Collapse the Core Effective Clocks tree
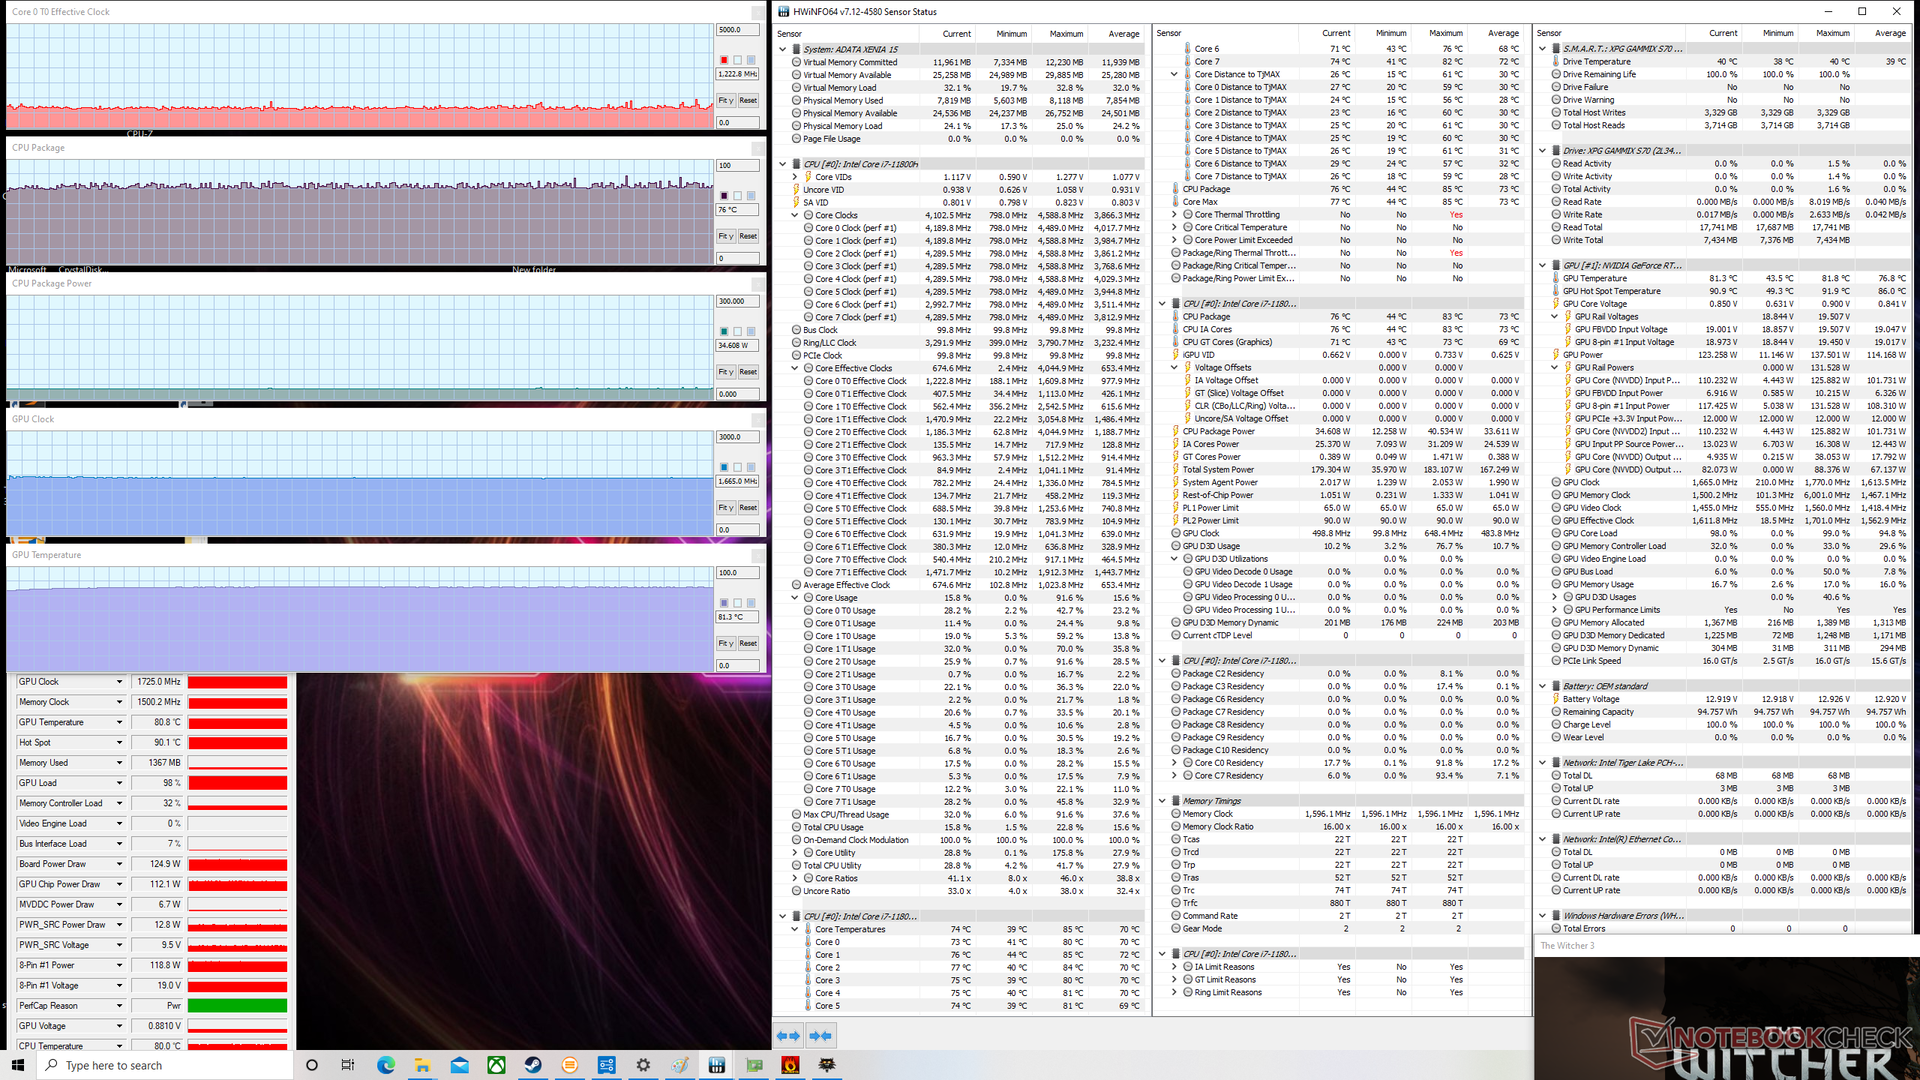 coord(795,368)
